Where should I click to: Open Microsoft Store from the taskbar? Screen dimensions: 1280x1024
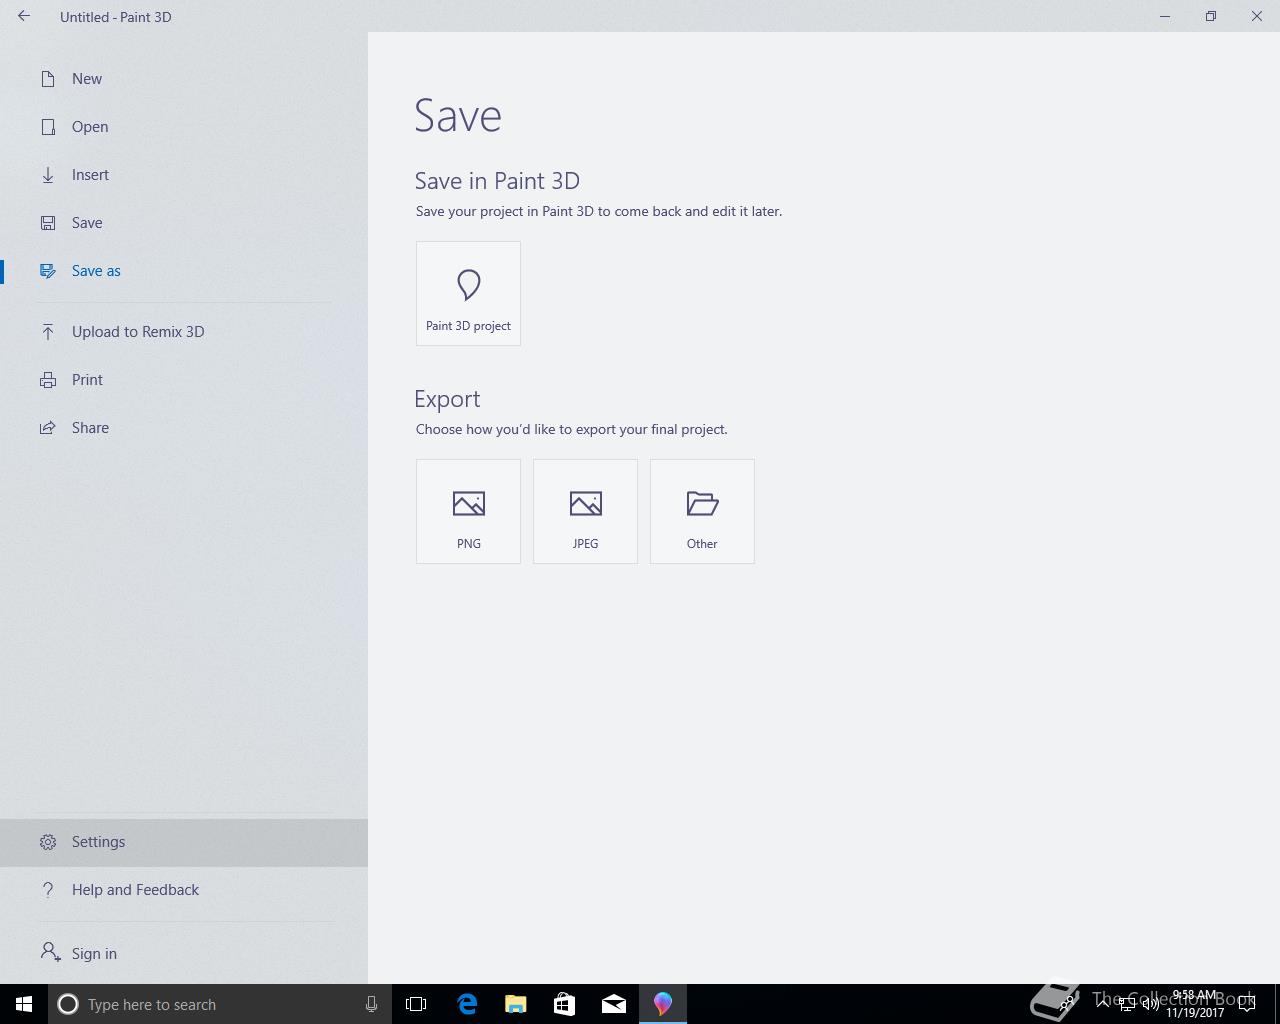point(565,1004)
